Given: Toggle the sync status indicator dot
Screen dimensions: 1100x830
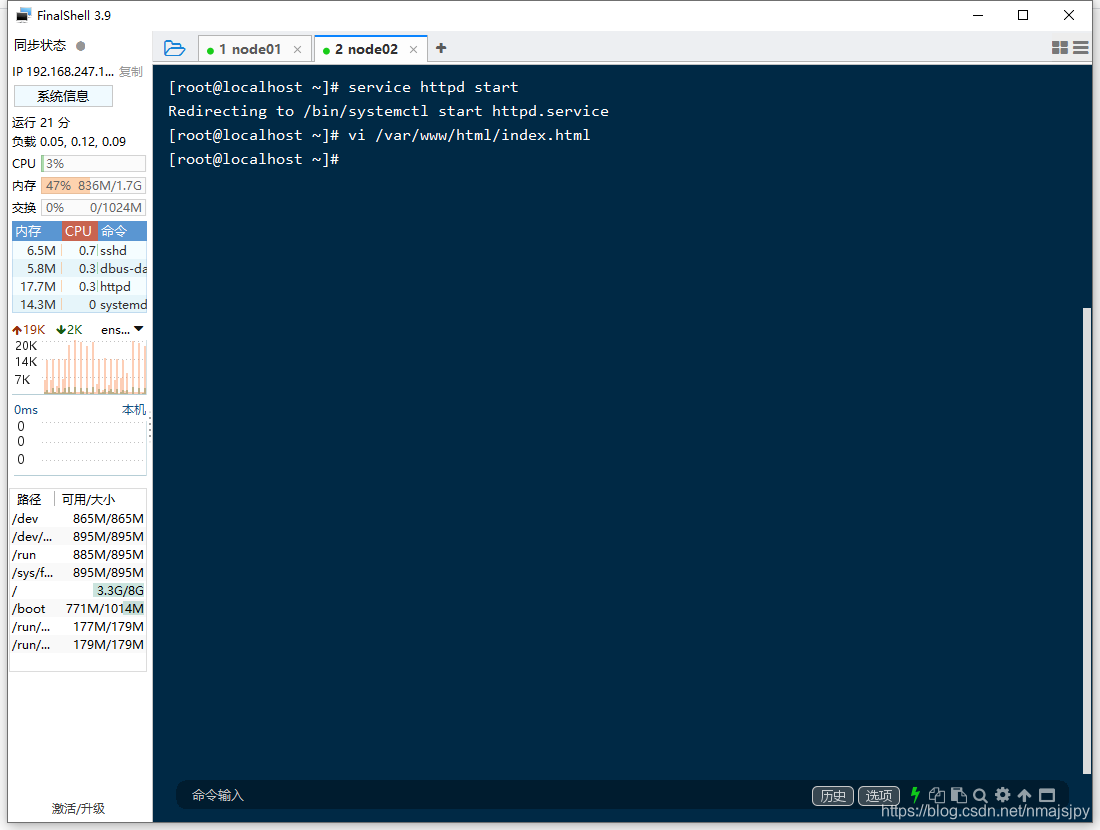Looking at the screenshot, I should point(81,46).
